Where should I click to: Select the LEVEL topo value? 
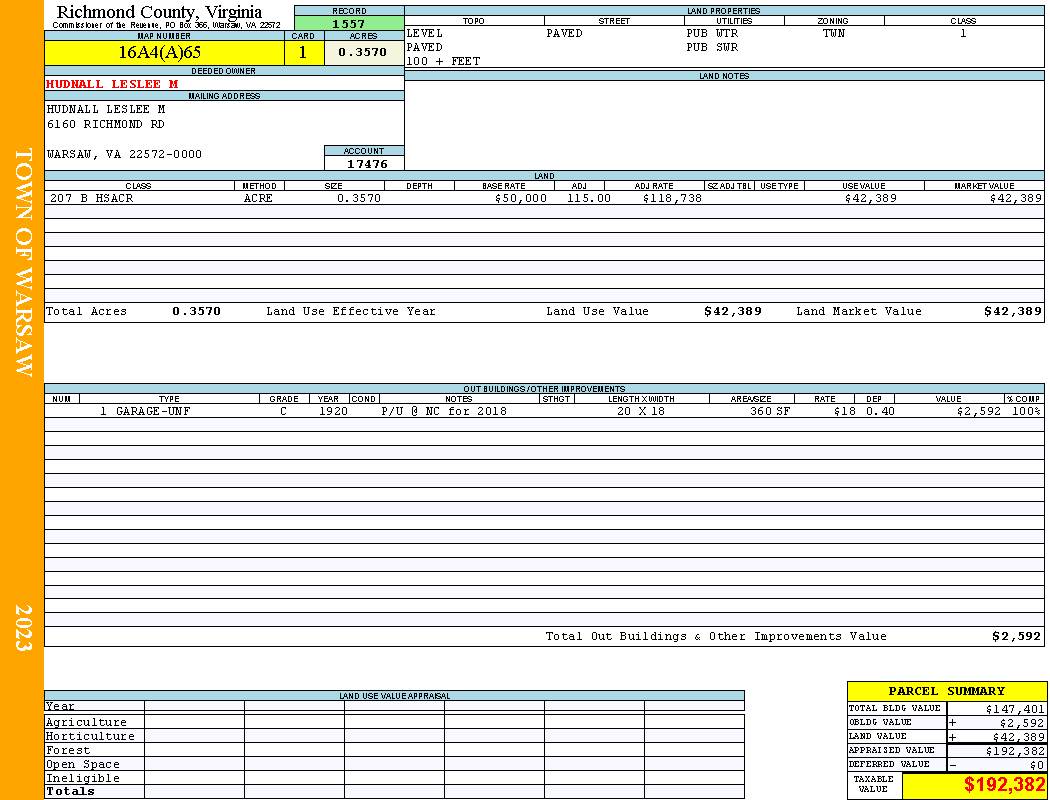(425, 33)
